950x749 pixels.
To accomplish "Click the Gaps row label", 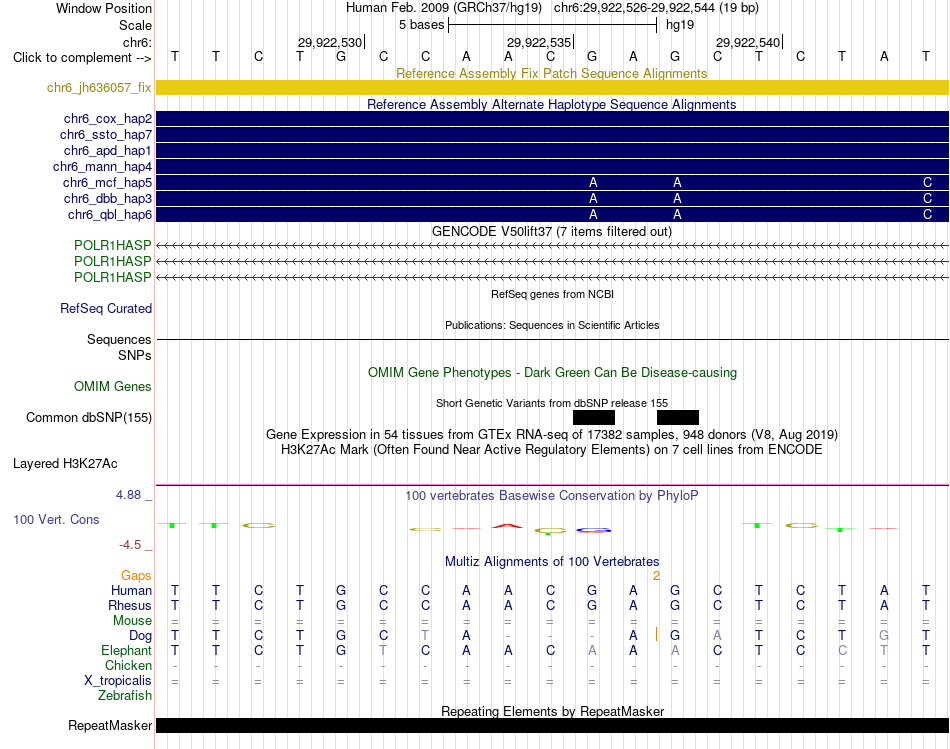I will (136, 576).
